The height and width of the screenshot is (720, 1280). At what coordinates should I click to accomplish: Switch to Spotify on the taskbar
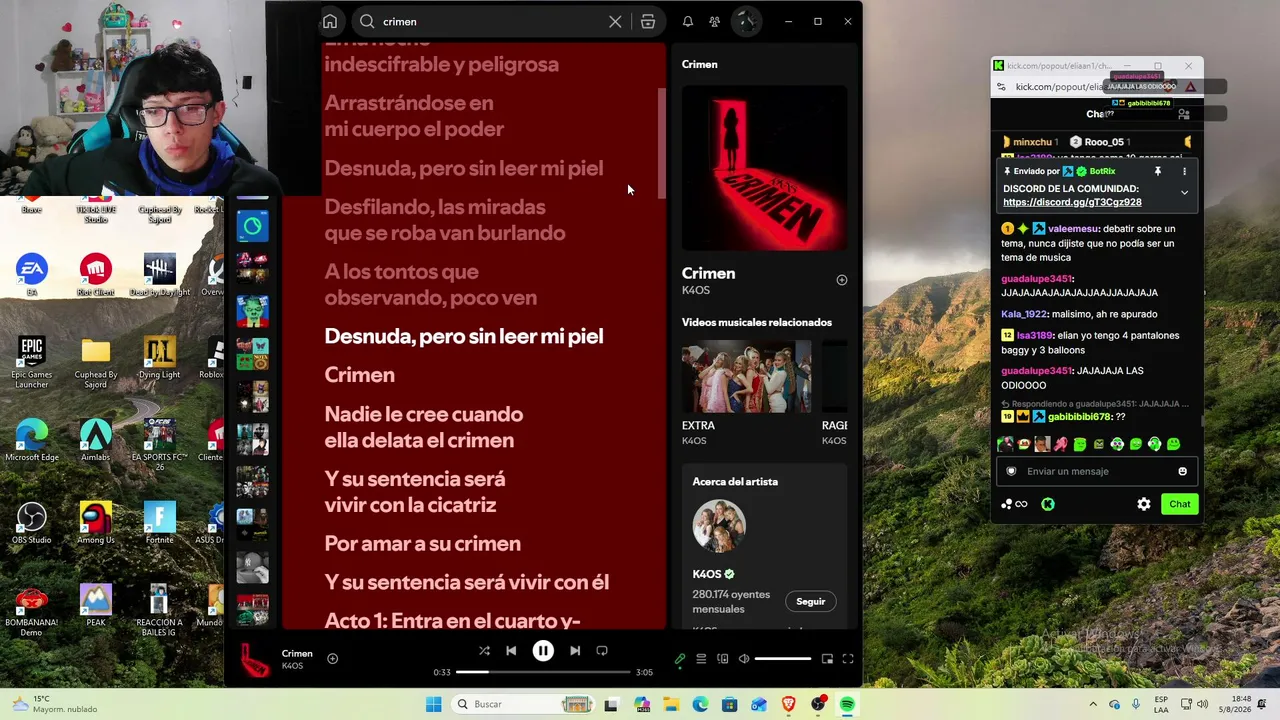click(847, 704)
